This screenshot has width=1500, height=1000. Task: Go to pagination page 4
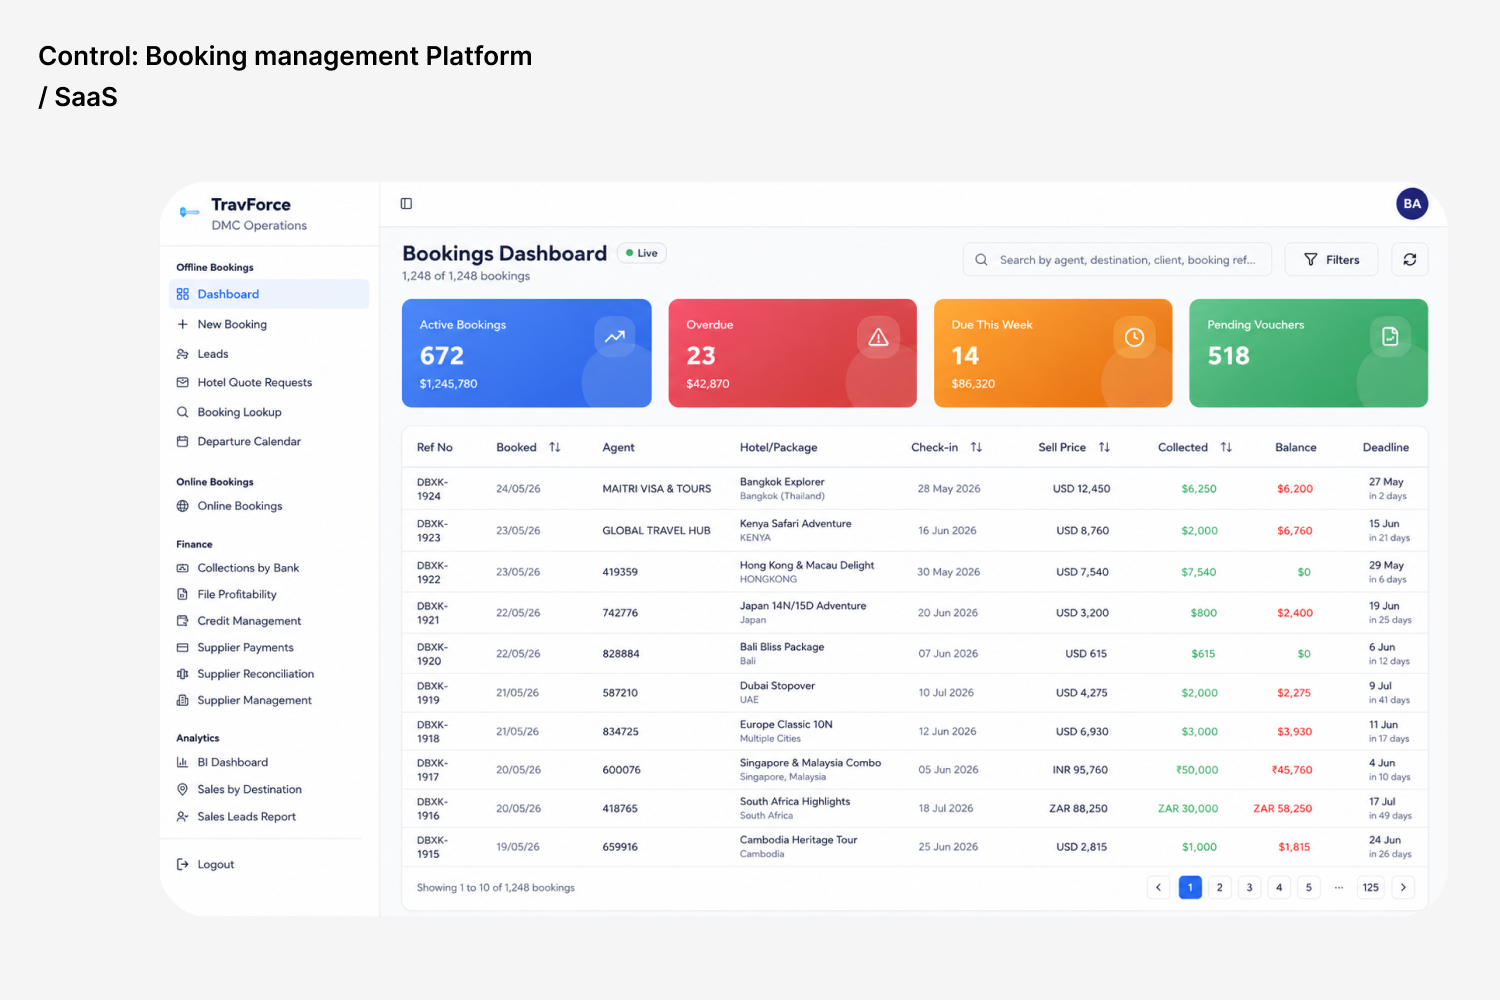pyautogui.click(x=1279, y=887)
